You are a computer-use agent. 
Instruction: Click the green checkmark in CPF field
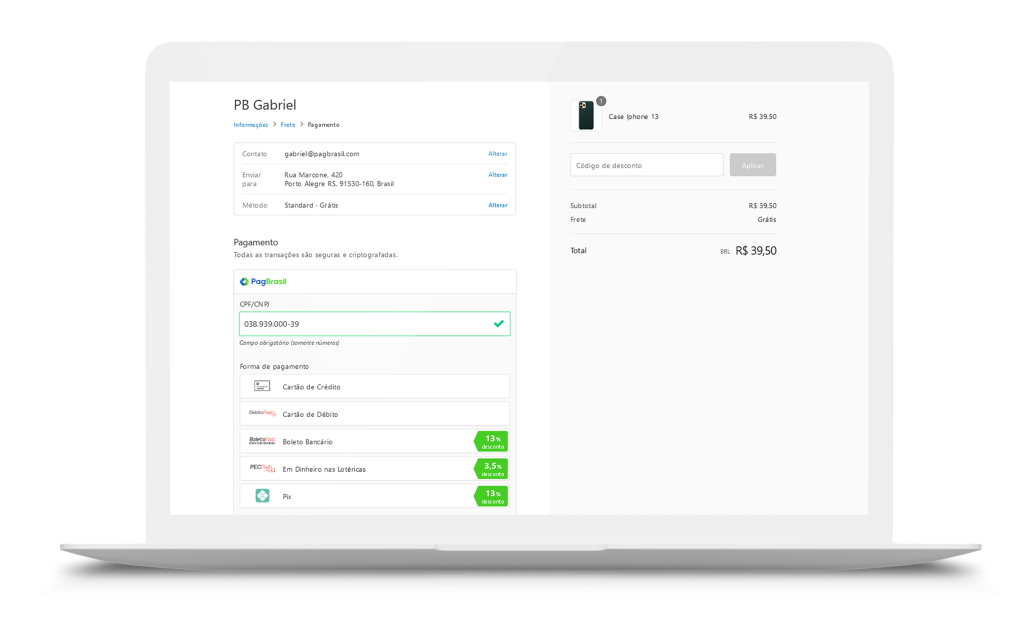(499, 323)
